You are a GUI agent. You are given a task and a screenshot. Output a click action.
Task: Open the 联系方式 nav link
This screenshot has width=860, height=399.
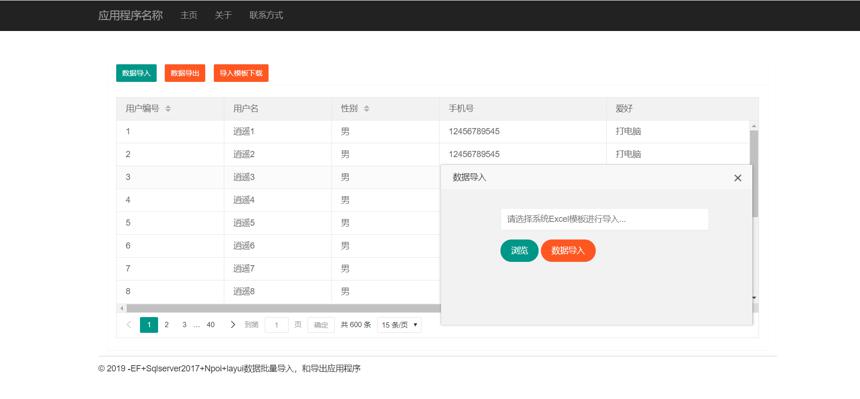(x=266, y=15)
